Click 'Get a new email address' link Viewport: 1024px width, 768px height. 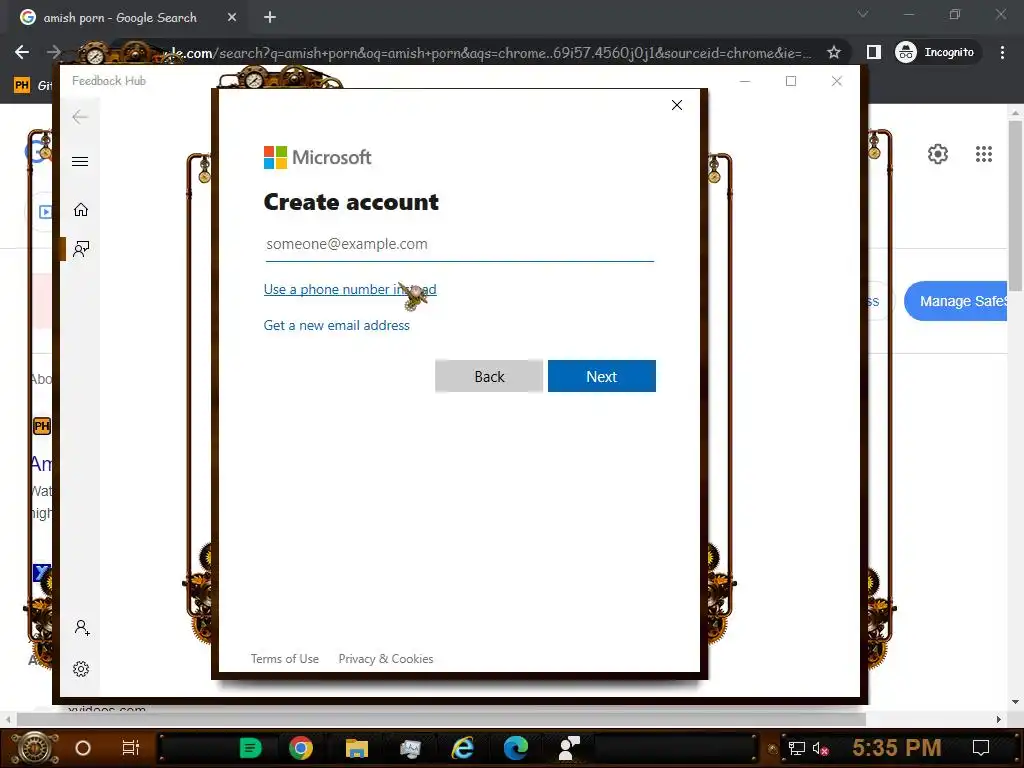tap(336, 325)
